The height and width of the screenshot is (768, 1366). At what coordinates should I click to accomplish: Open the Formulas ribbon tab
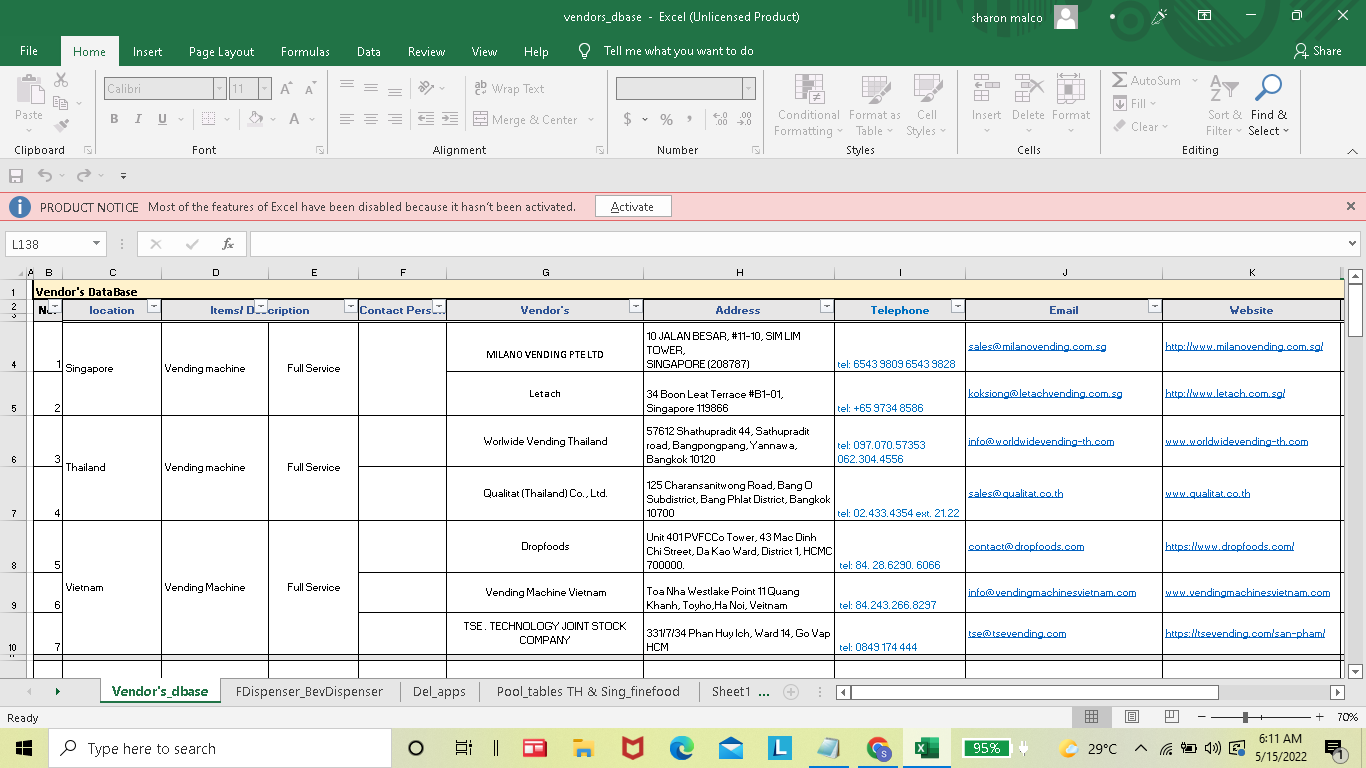click(x=305, y=52)
